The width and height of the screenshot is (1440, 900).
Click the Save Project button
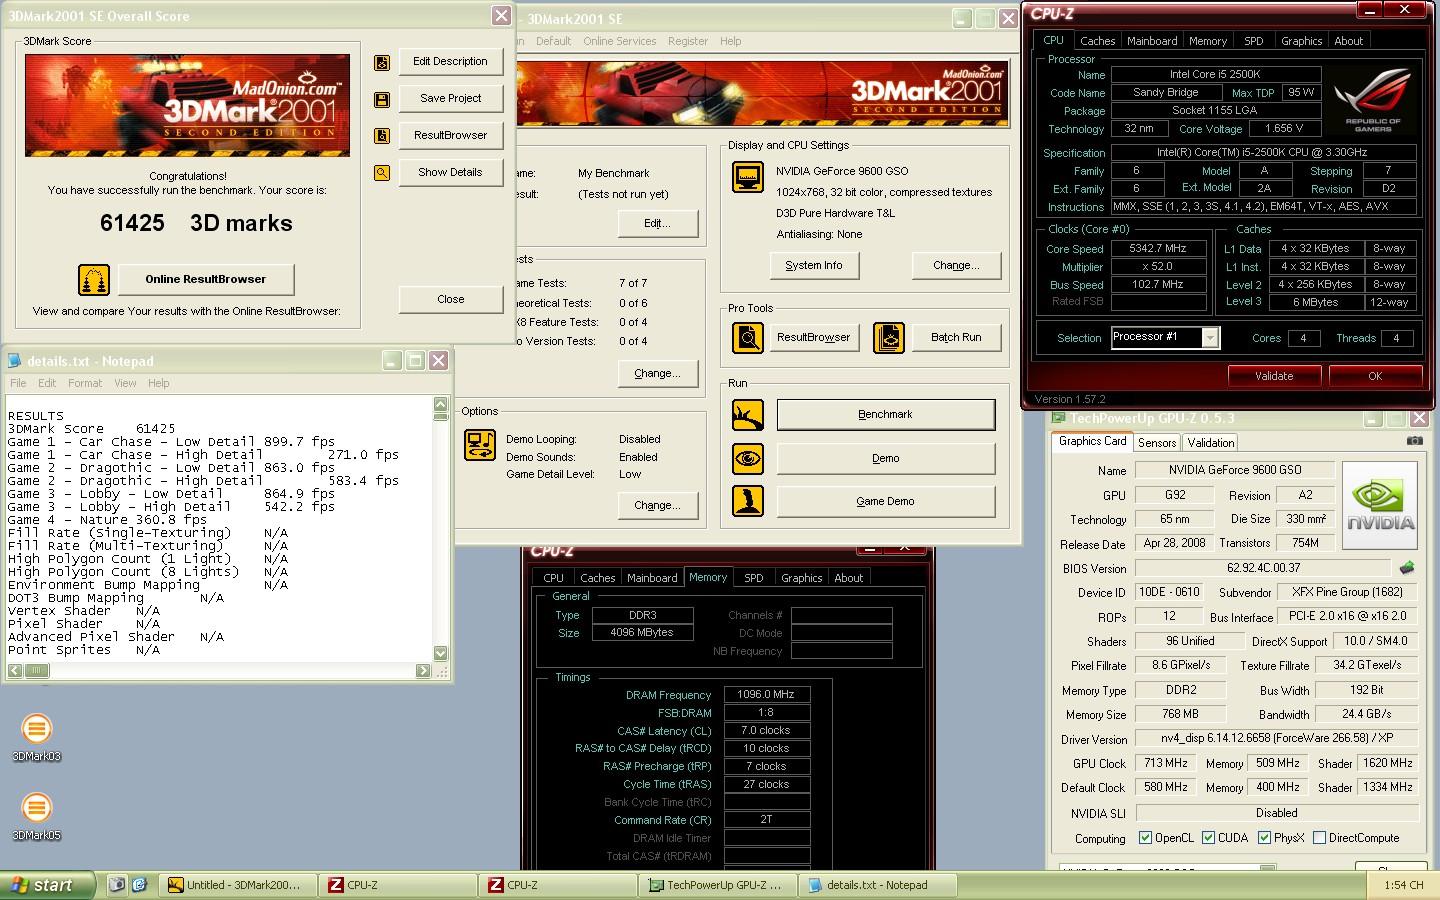(x=450, y=99)
